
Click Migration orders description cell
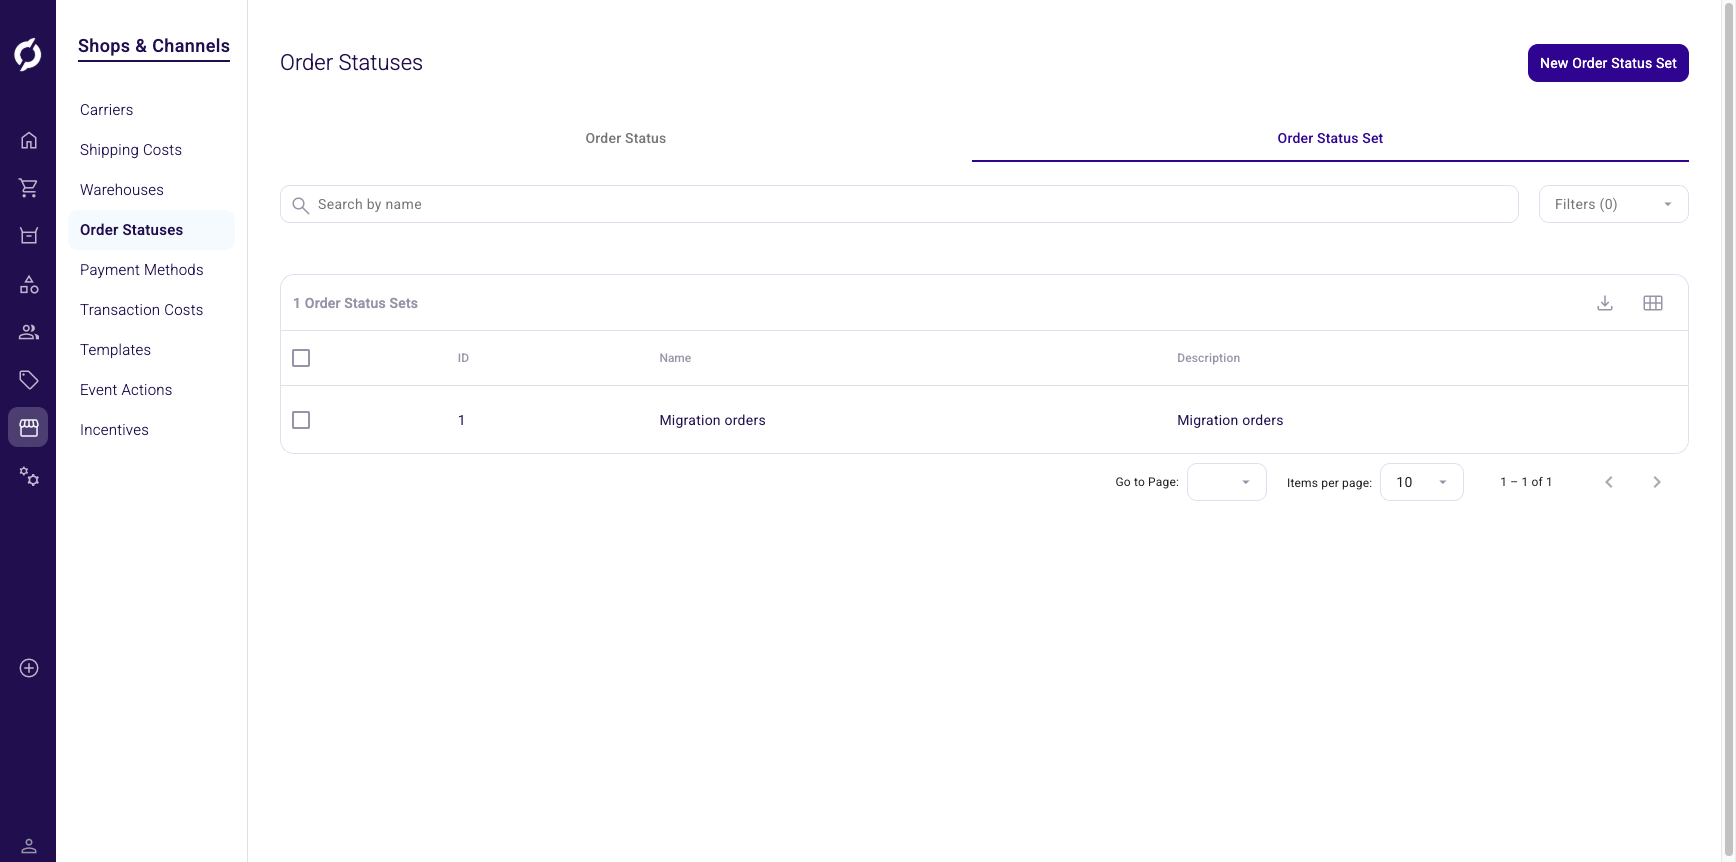pos(1230,420)
